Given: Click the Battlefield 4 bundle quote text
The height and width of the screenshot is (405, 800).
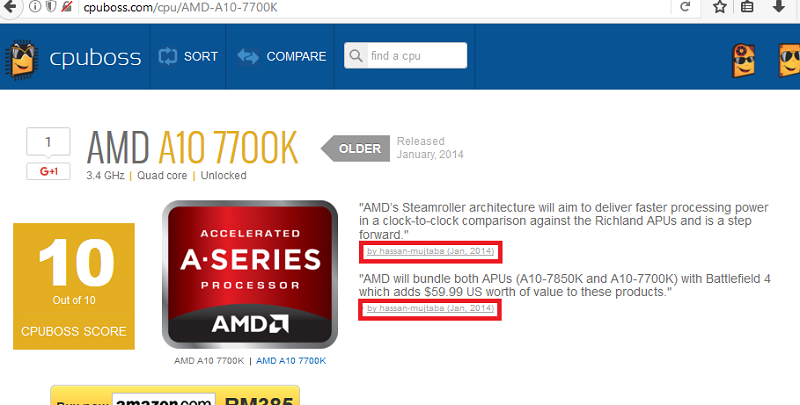Looking at the screenshot, I should 565,285.
